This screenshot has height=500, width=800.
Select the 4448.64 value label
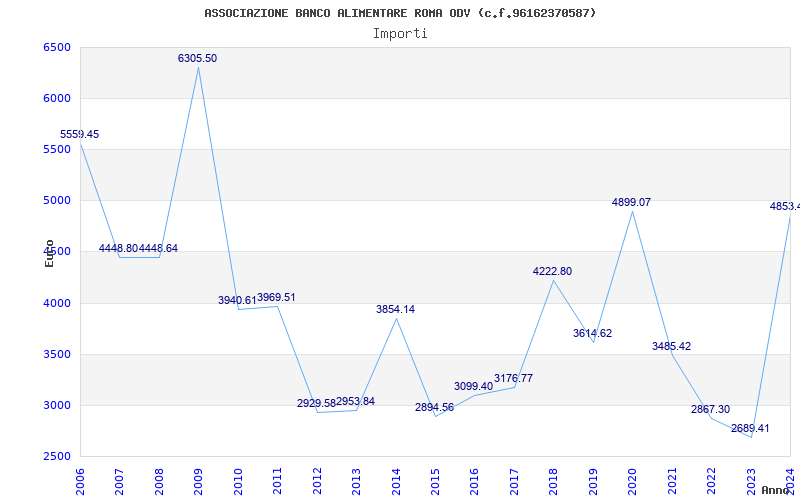click(158, 248)
